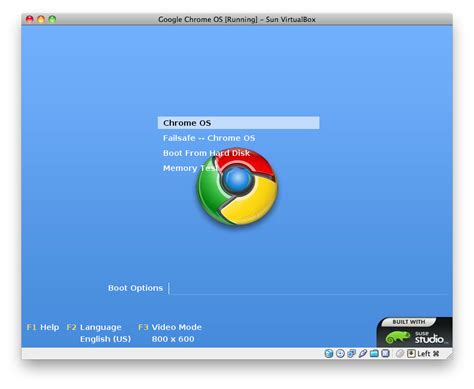This screenshot has width=474, height=389.
Task: Click the Built With SUSE Studio badge
Action: (415, 332)
